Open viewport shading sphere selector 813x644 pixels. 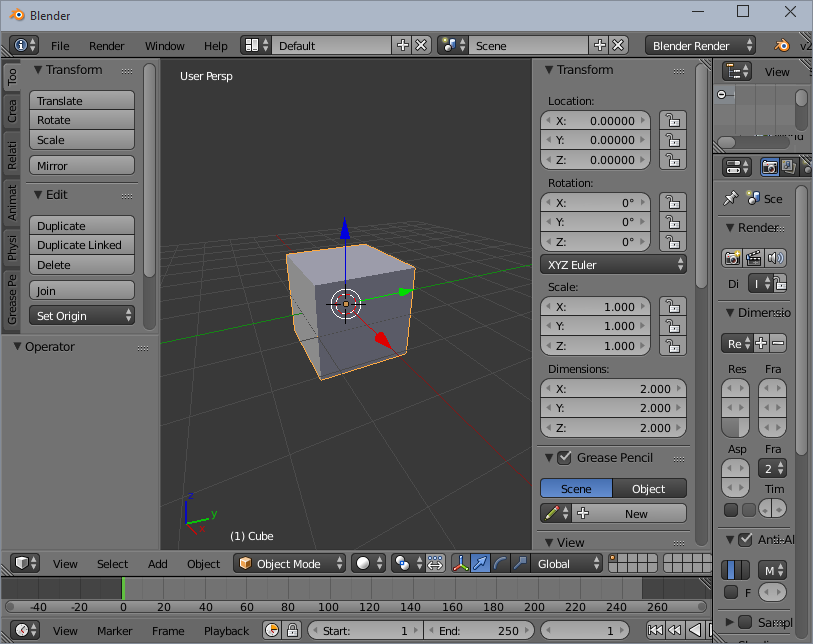[x=369, y=563]
